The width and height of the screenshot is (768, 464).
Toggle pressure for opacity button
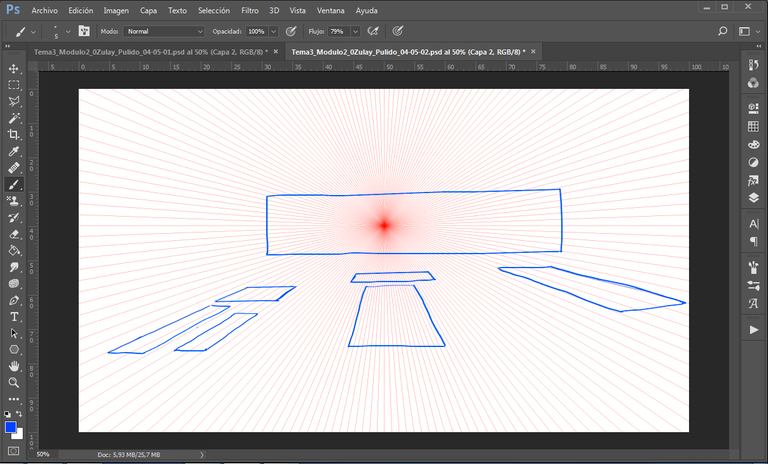[x=290, y=31]
